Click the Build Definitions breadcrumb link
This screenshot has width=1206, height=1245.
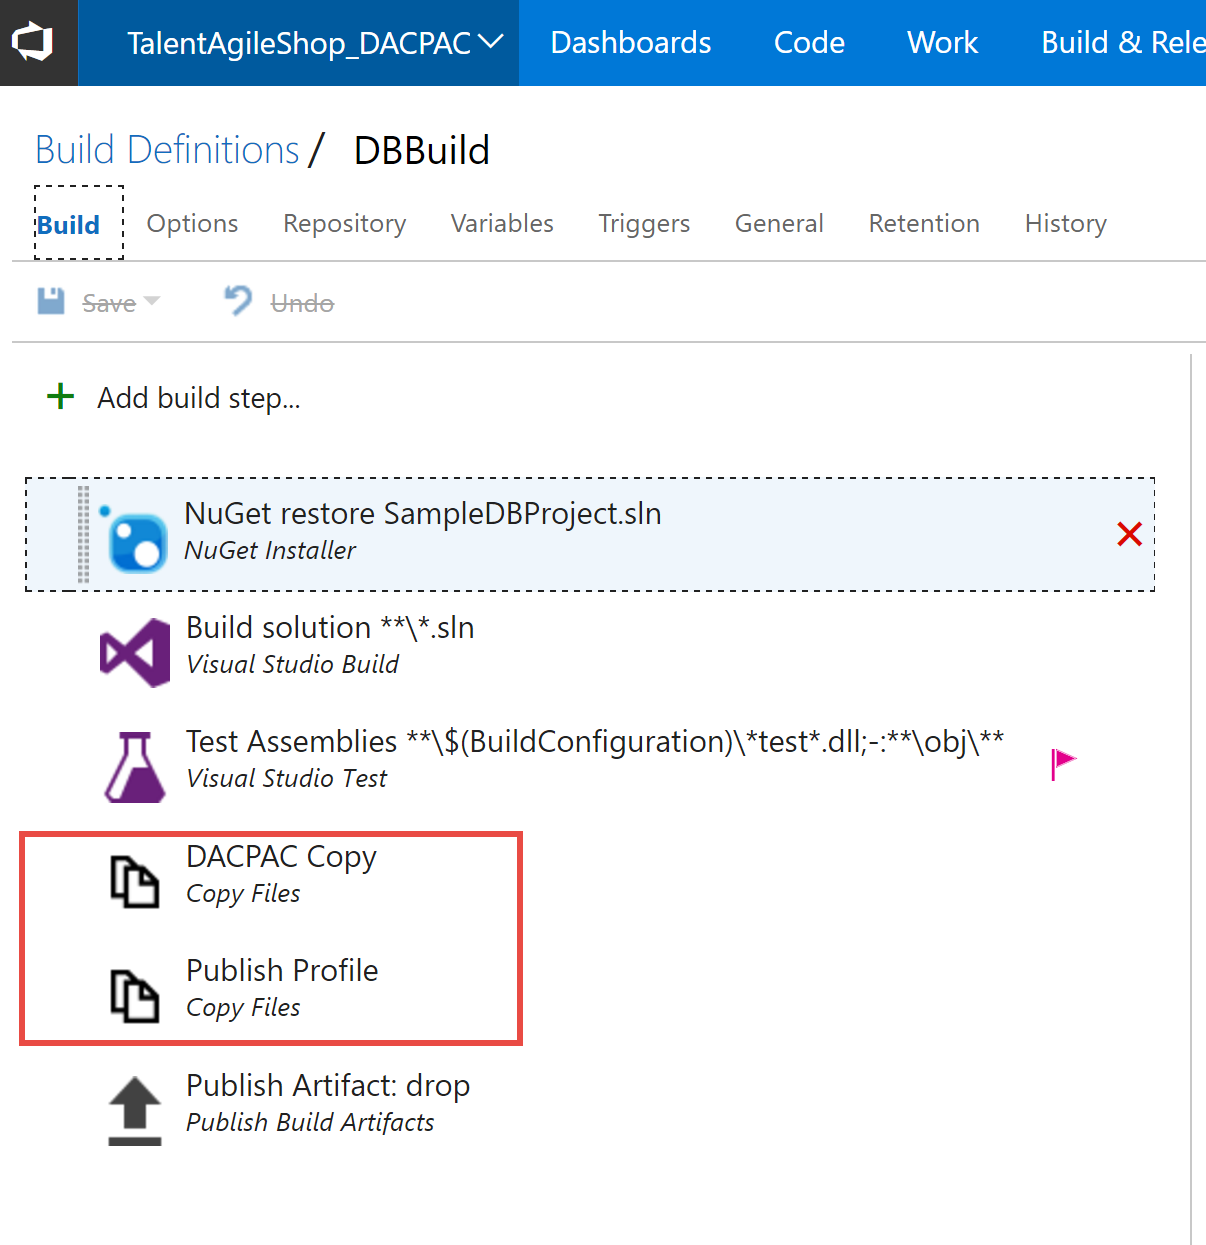(x=166, y=148)
